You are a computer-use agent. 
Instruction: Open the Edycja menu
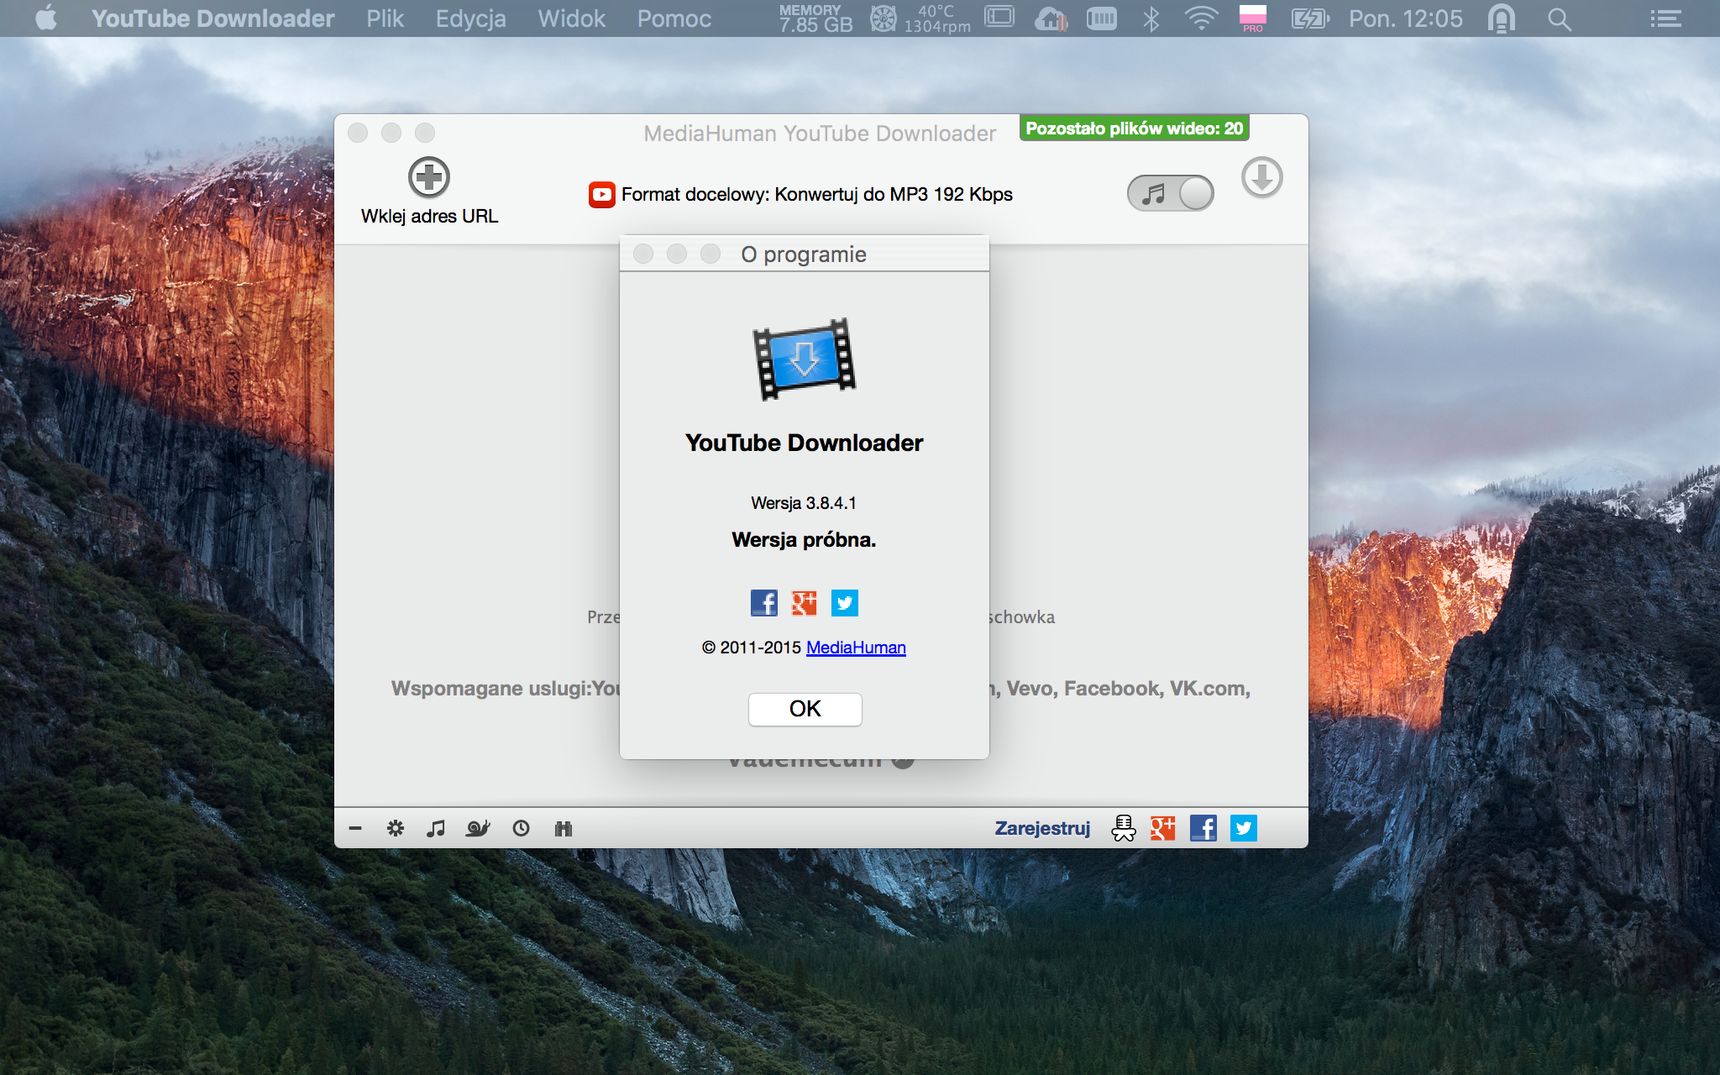(x=471, y=18)
